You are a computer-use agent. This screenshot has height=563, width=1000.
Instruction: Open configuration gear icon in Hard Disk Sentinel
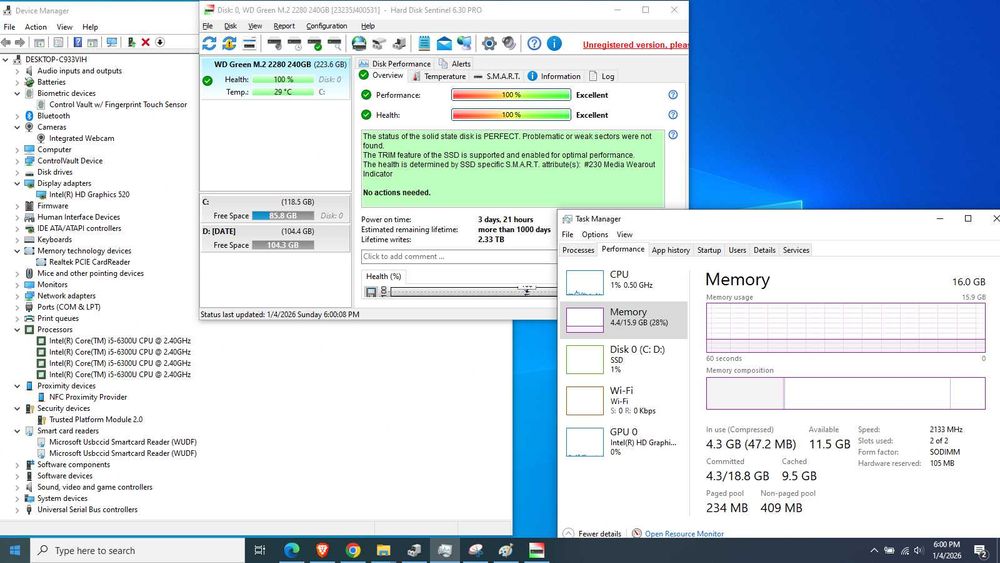[489, 43]
